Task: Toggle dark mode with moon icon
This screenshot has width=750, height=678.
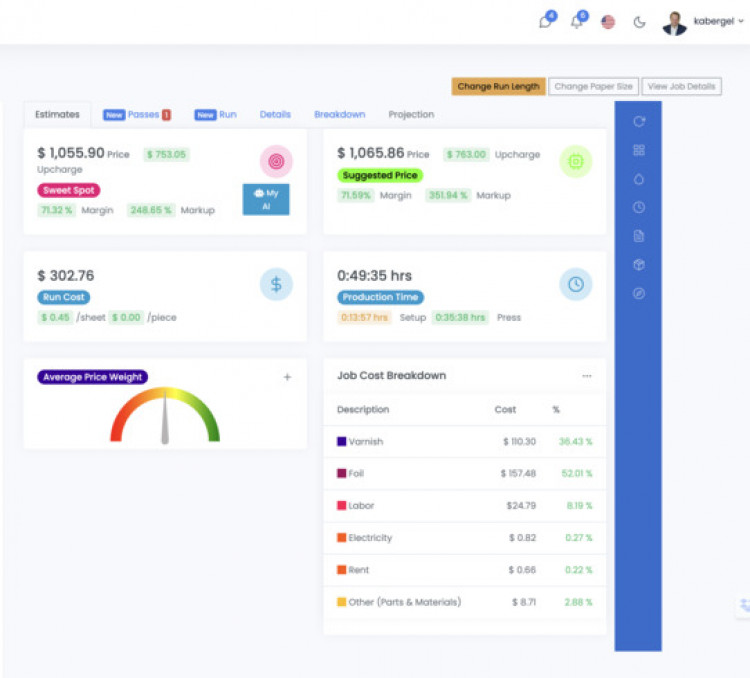Action: (640, 22)
